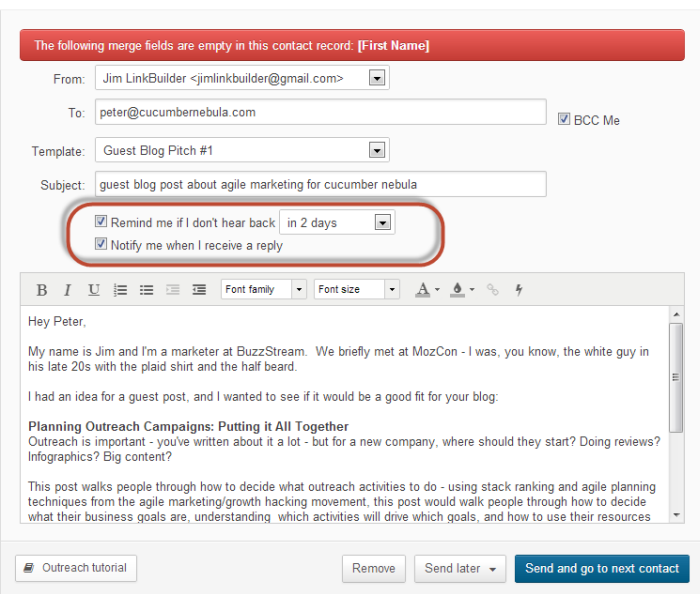This screenshot has height=594, width=700.
Task: Toggle bold formatting in editor toolbar
Action: [x=42, y=290]
